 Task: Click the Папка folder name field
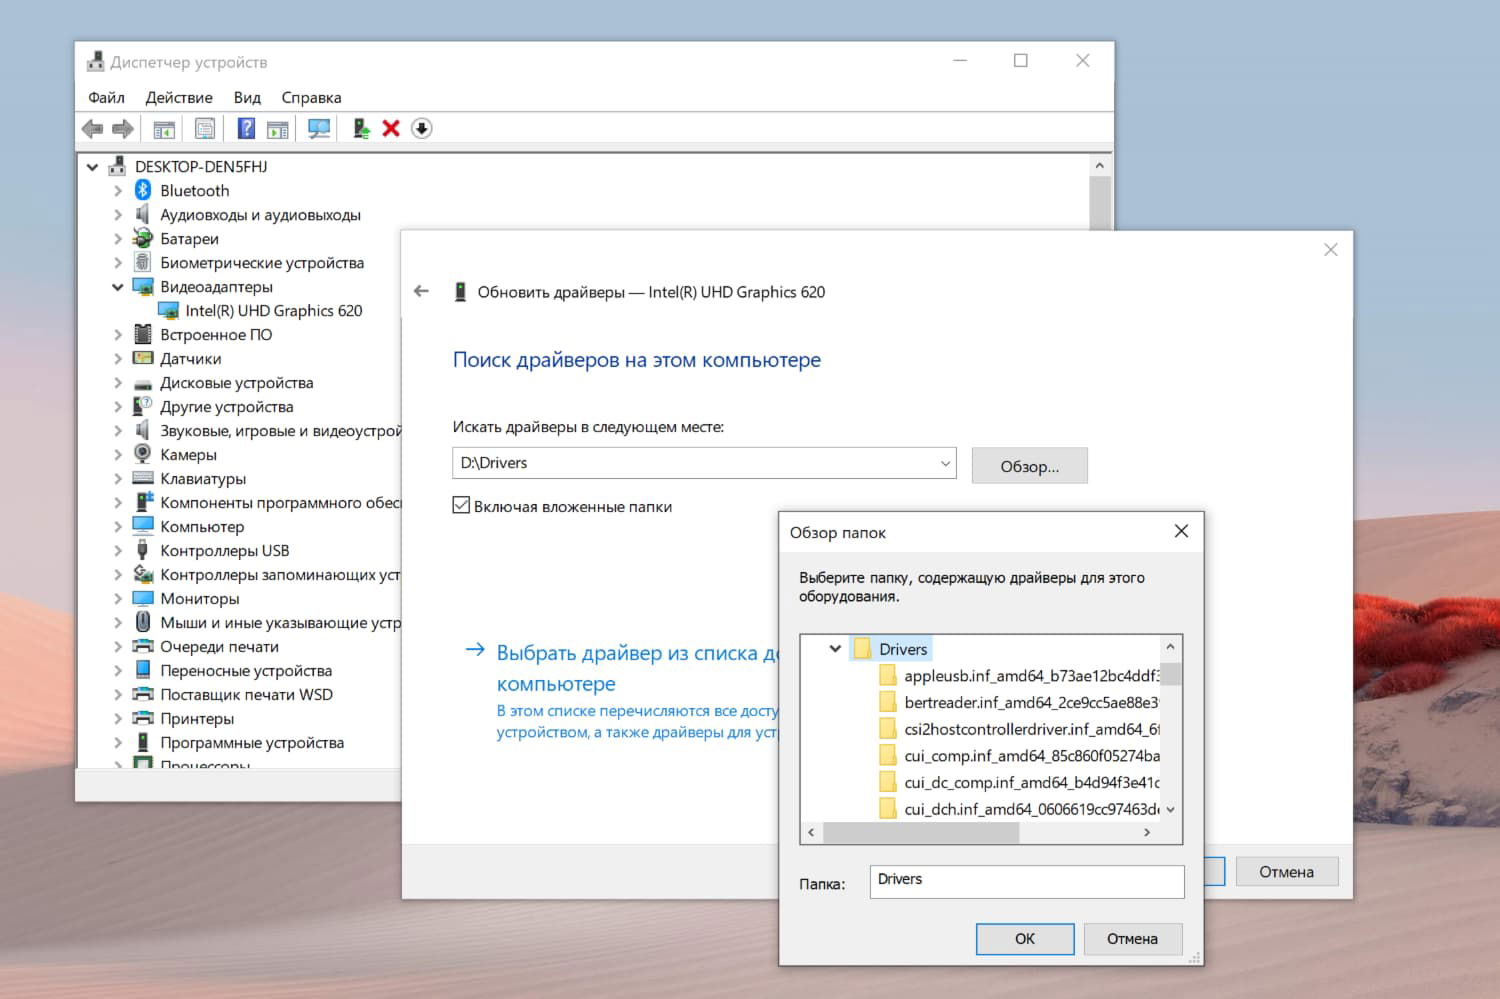click(1027, 881)
